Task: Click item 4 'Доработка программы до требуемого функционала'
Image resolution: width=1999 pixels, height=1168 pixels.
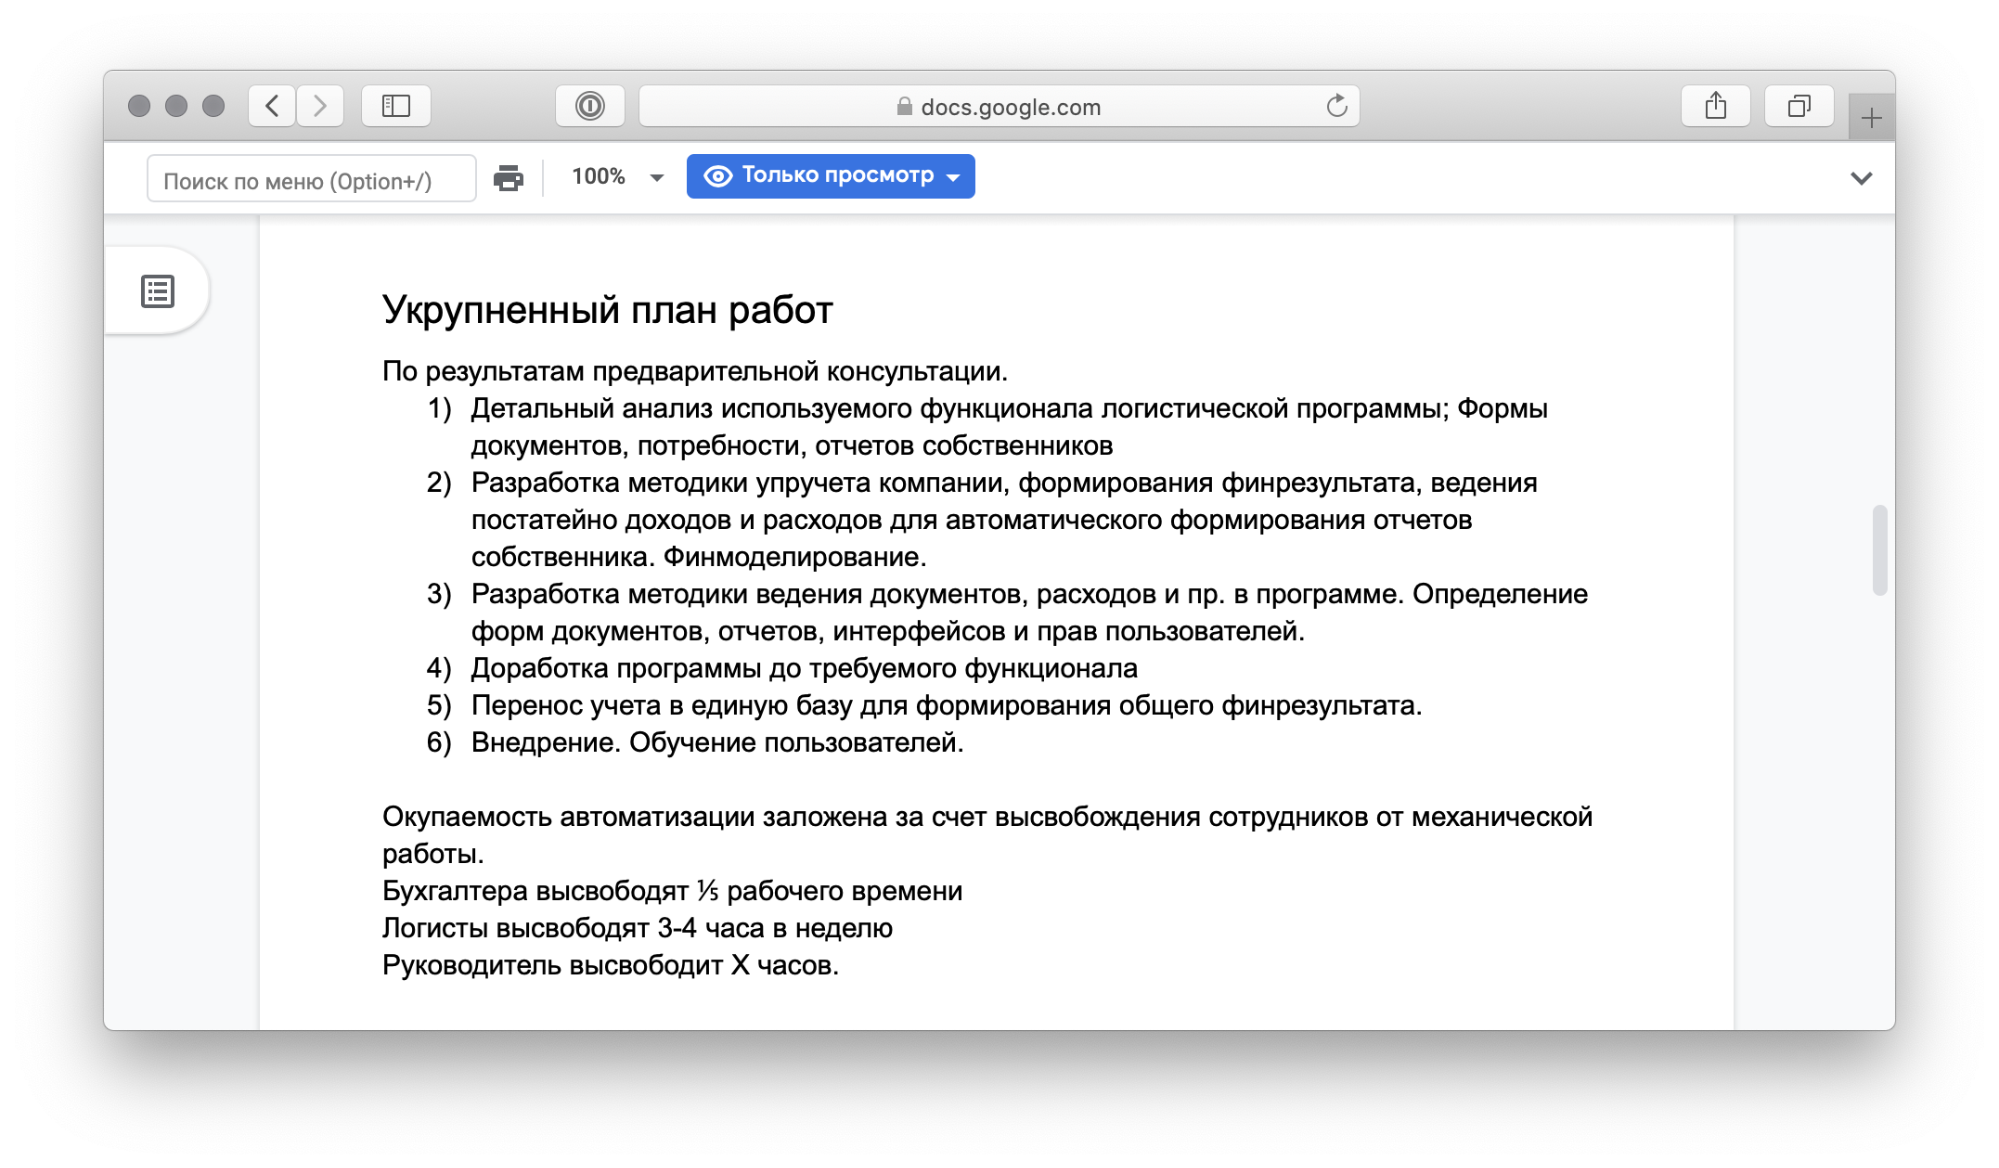Action: (804, 668)
